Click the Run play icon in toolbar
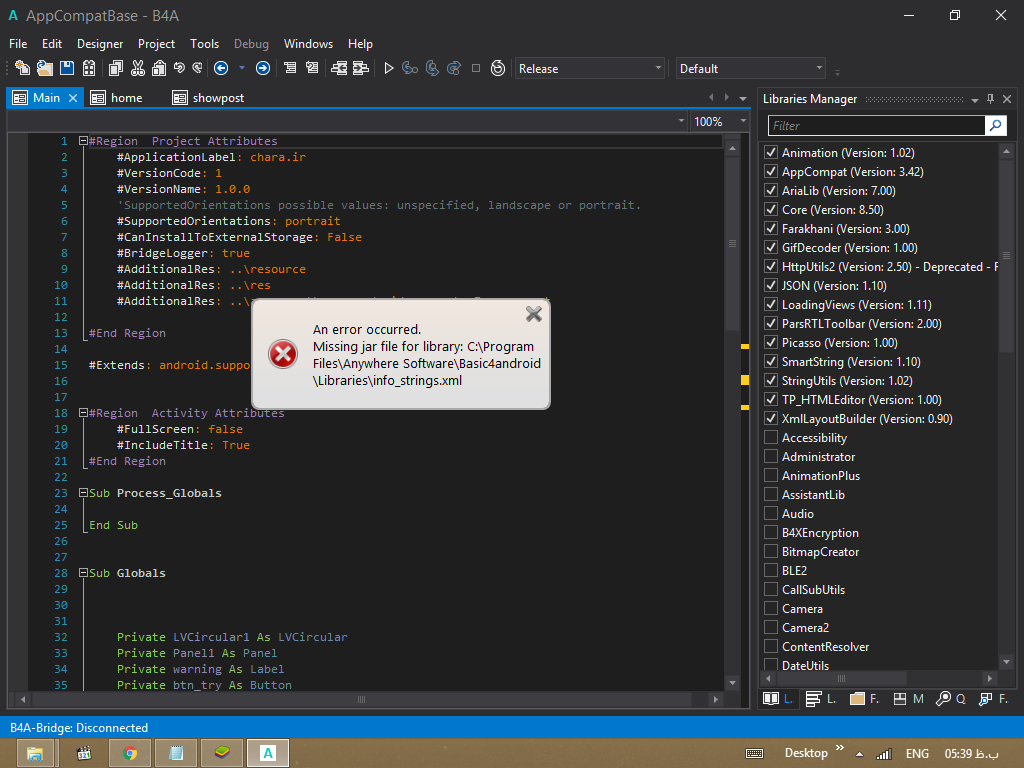1024x768 pixels. pyautogui.click(x=389, y=68)
